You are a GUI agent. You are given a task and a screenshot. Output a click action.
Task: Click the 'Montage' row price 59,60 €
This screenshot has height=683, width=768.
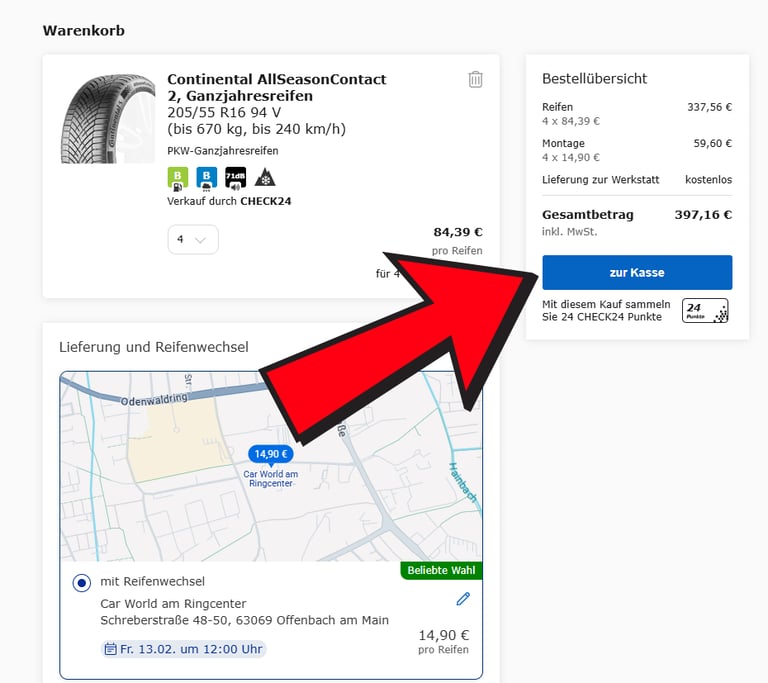[x=713, y=144]
